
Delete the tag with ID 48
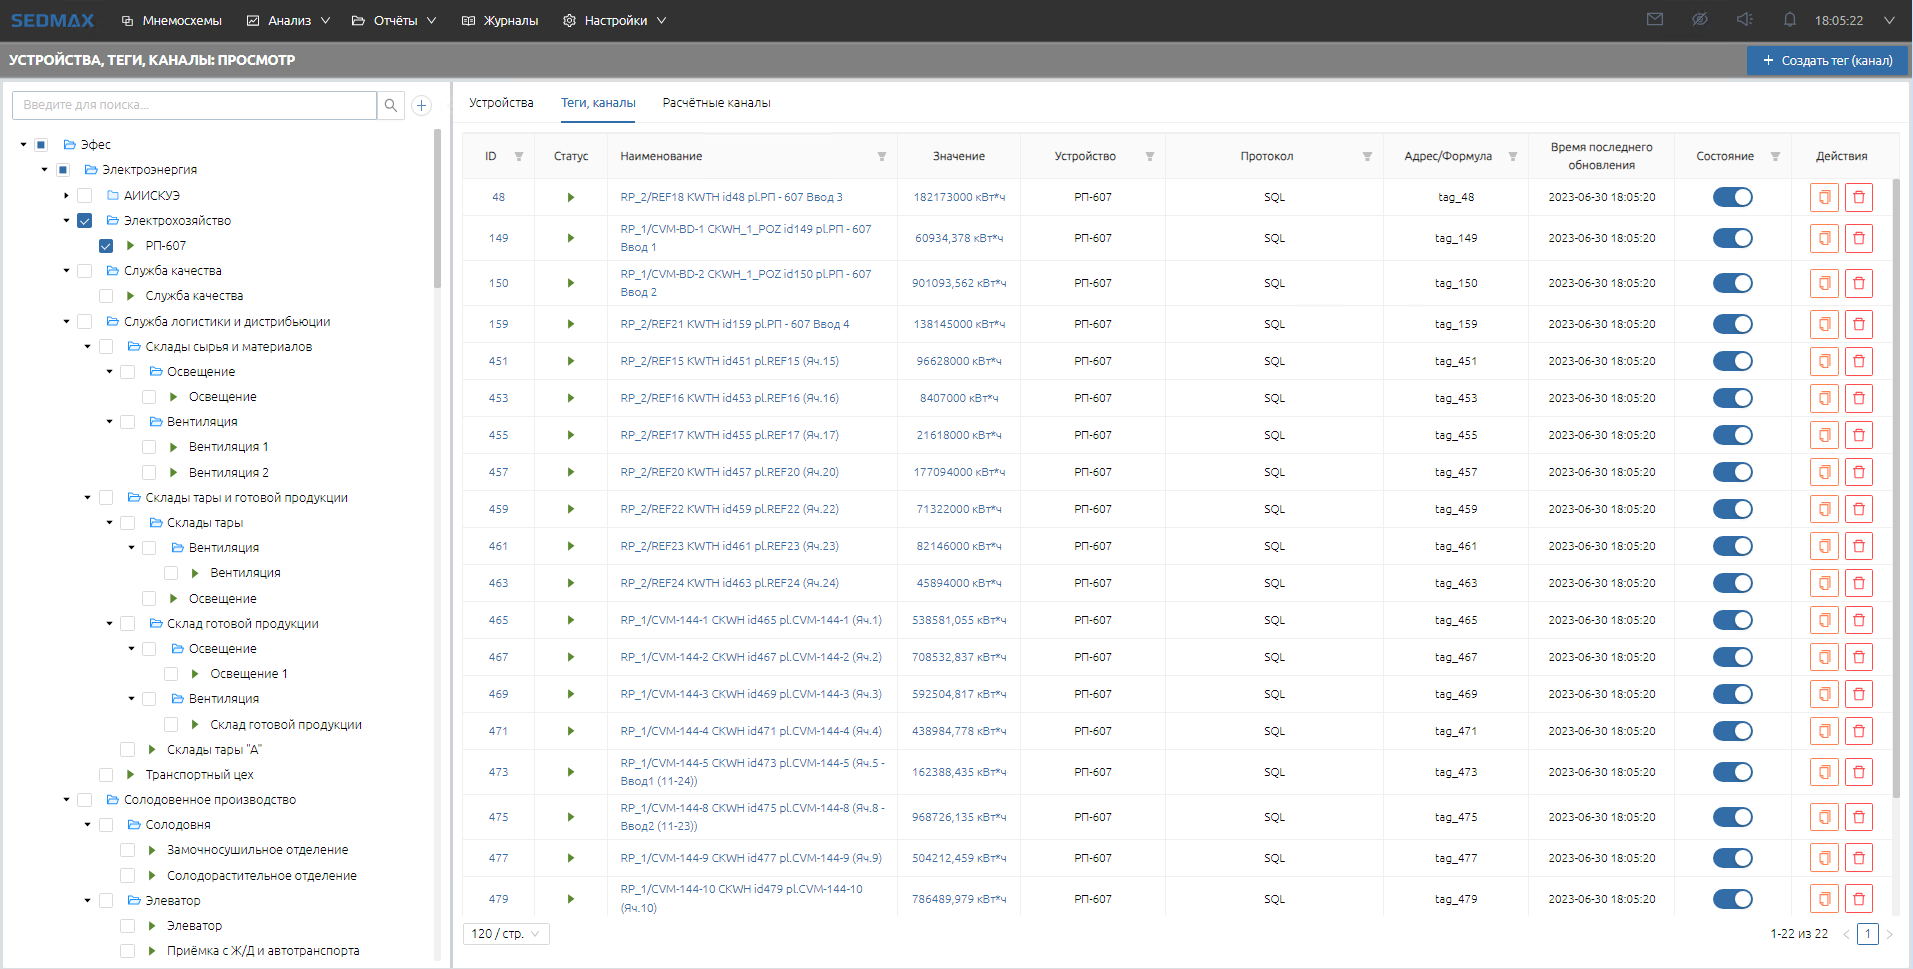(x=1858, y=197)
